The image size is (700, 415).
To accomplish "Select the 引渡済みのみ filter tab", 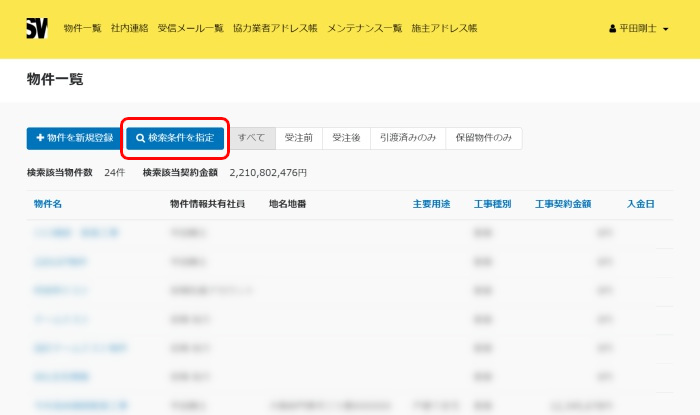I will pyautogui.click(x=408, y=138).
